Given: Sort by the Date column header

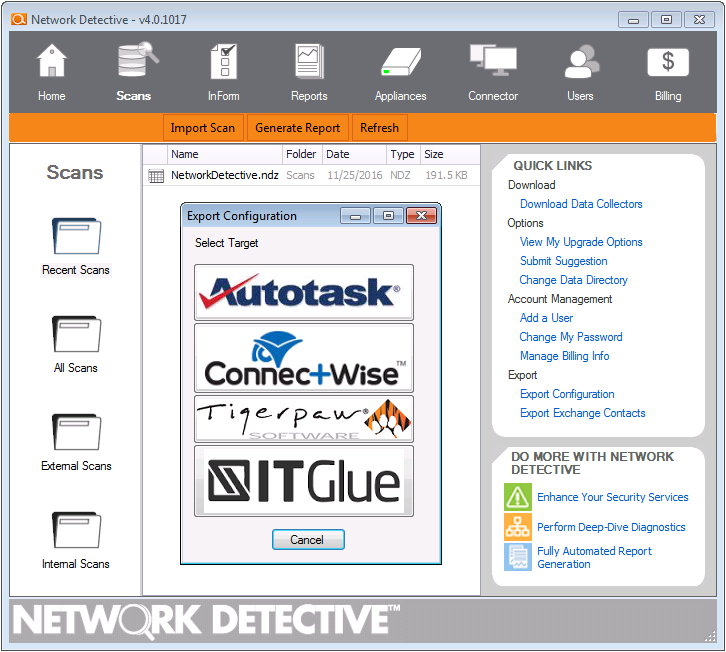Looking at the screenshot, I should (x=354, y=154).
